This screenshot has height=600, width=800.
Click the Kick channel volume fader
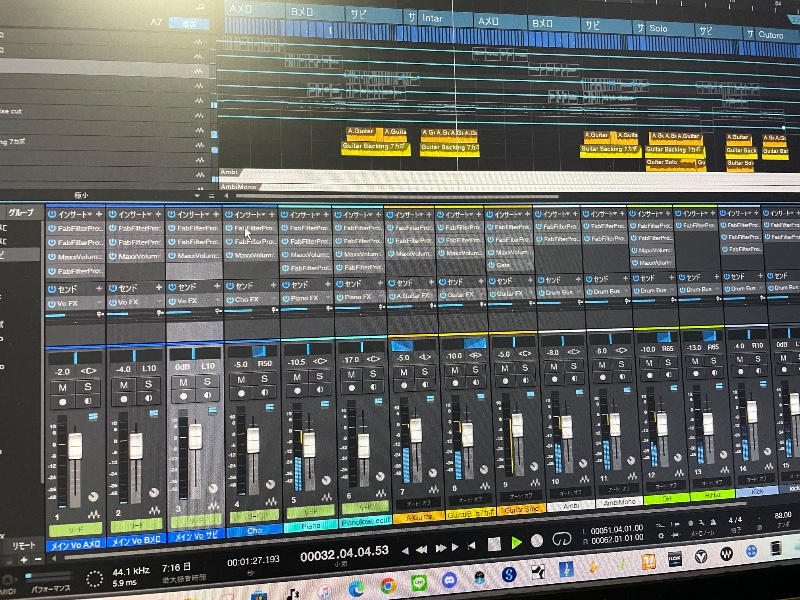751,412
